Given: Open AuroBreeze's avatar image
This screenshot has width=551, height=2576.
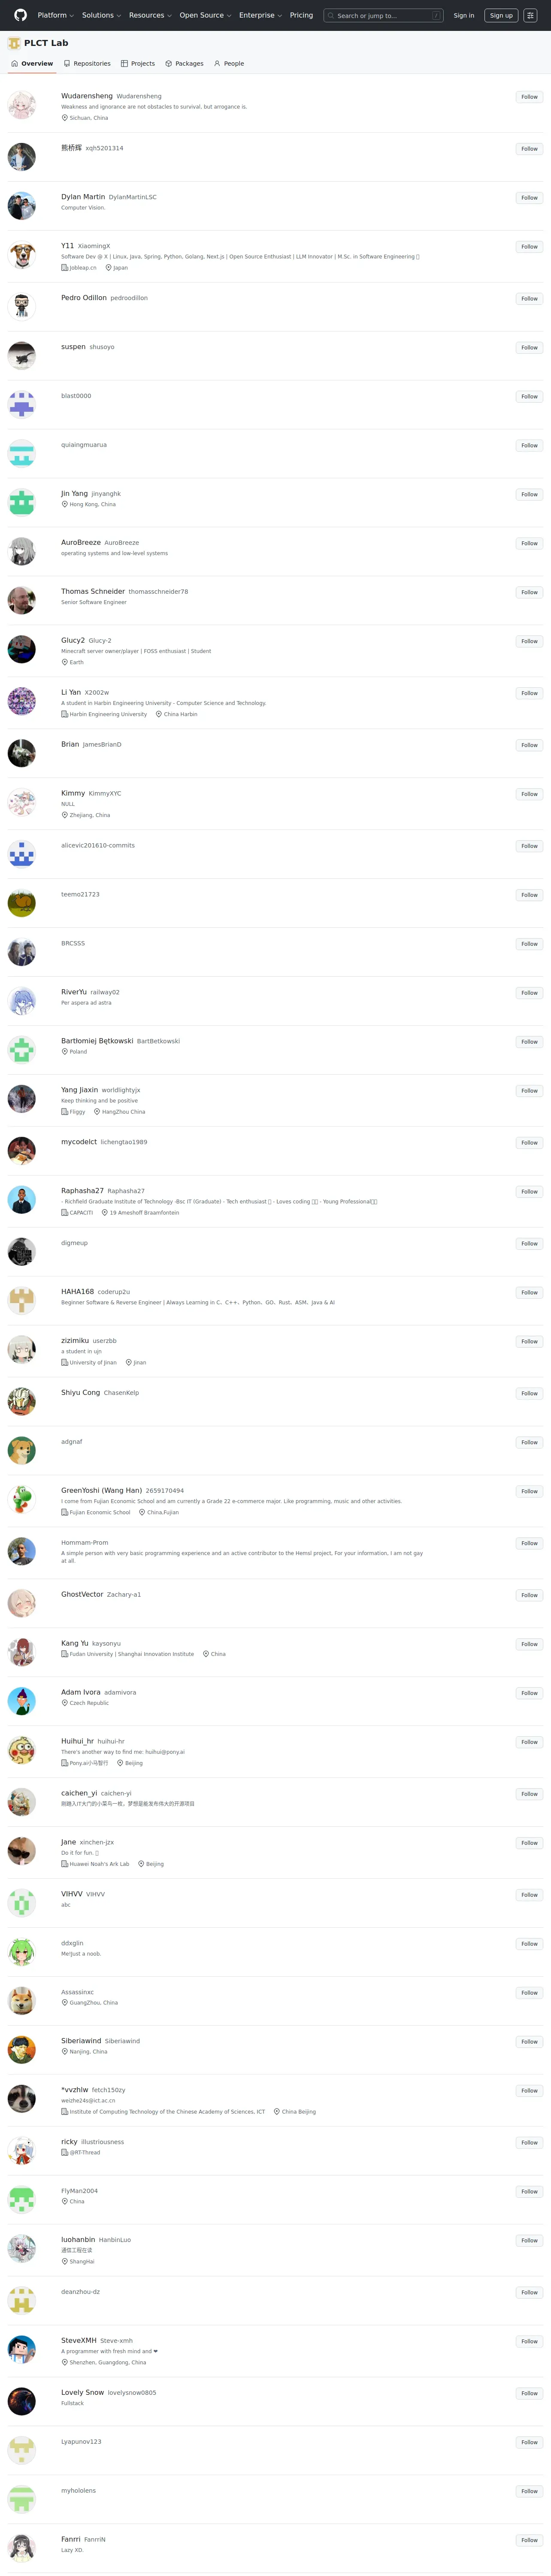Looking at the screenshot, I should pyautogui.click(x=22, y=551).
